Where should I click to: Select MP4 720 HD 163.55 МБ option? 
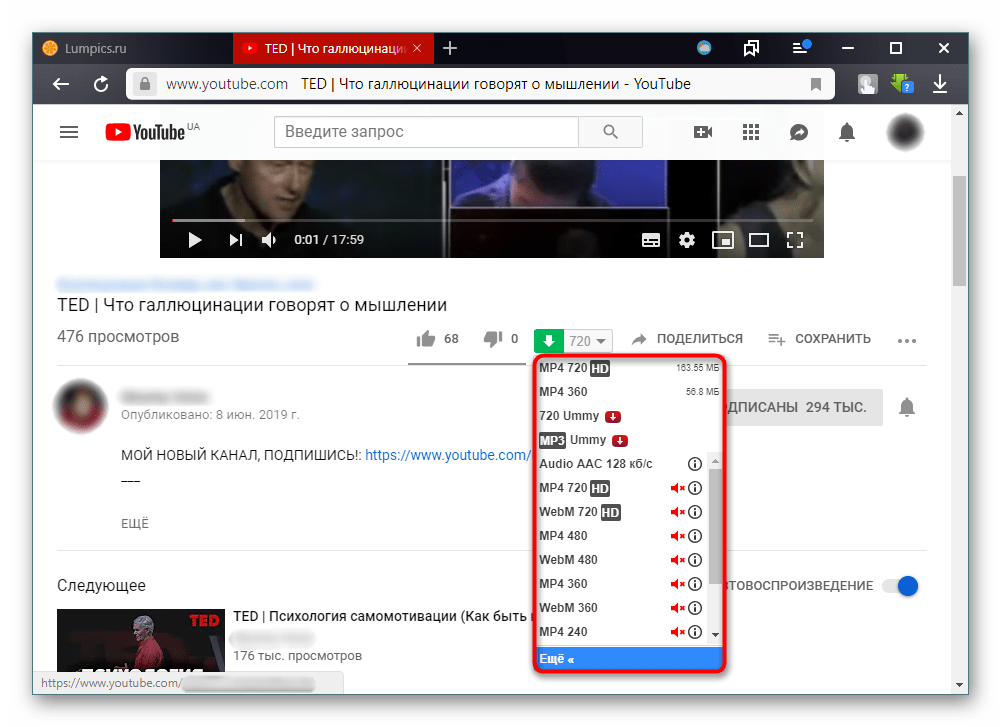pyautogui.click(x=629, y=368)
